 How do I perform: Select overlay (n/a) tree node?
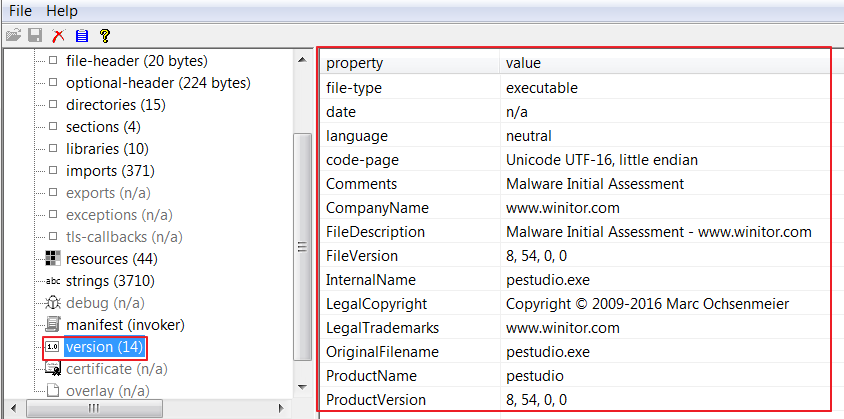pyautogui.click(x=108, y=390)
